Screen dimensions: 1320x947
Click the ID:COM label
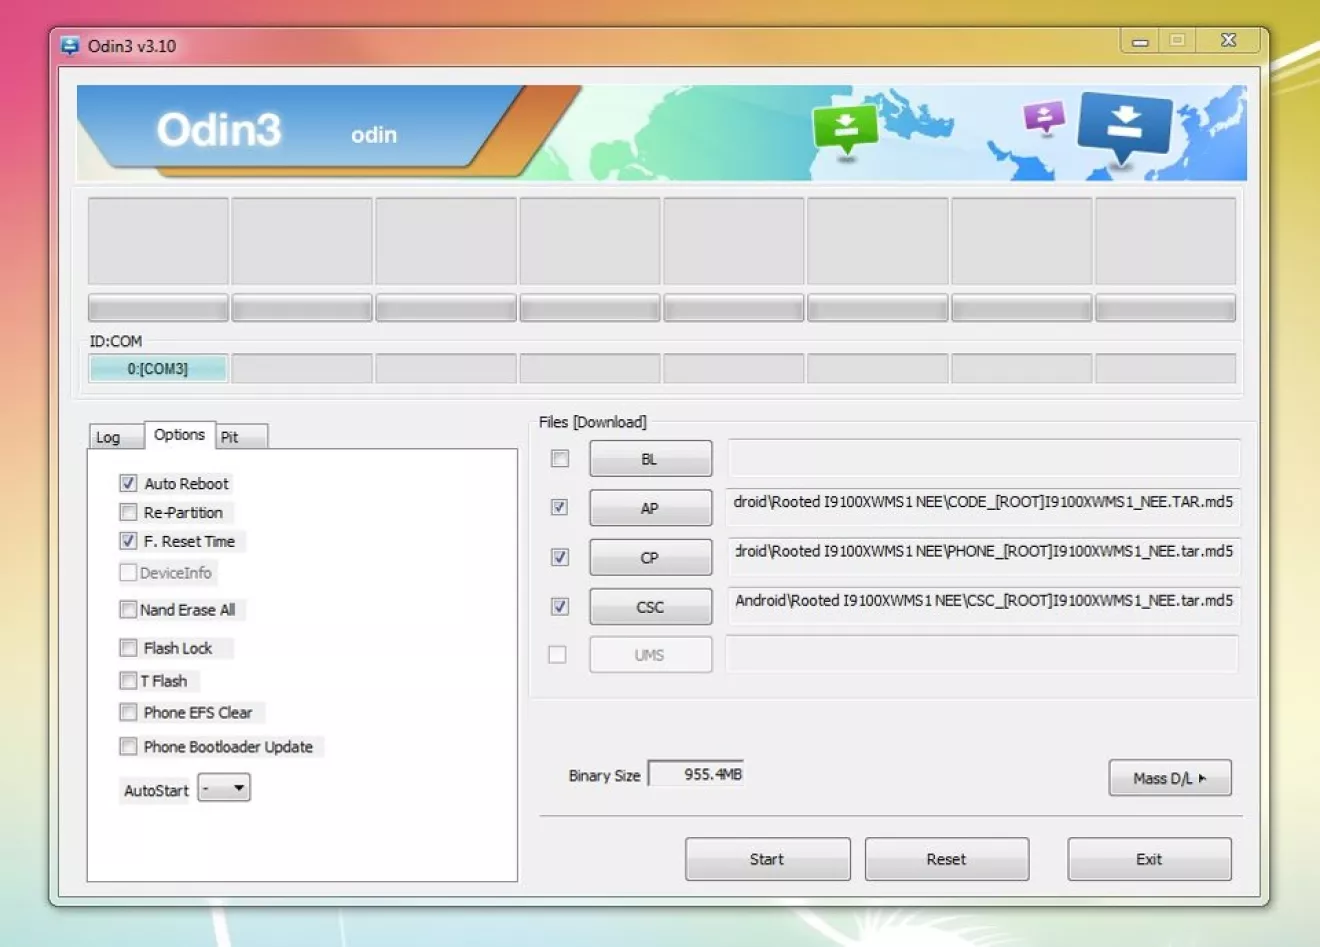pyautogui.click(x=116, y=341)
